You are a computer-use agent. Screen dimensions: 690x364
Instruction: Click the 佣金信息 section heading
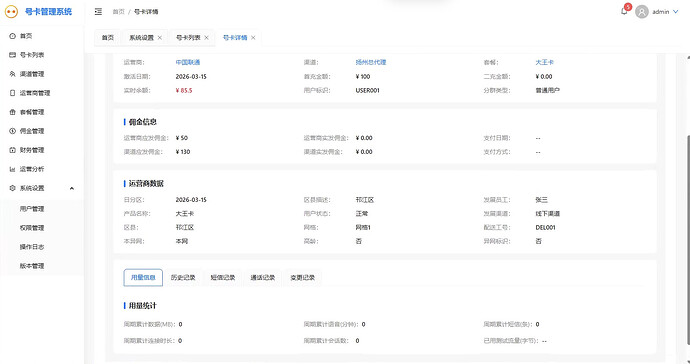143,122
